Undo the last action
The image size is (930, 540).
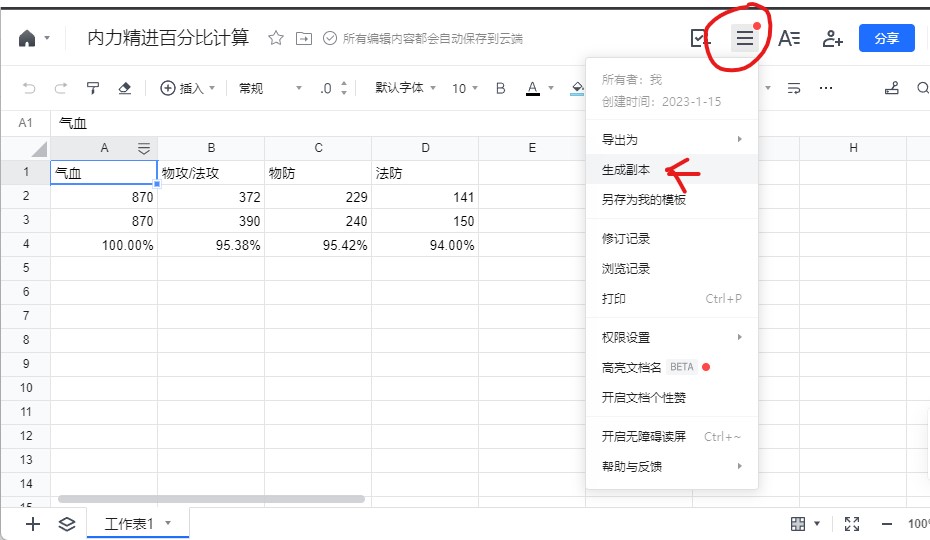(29, 88)
